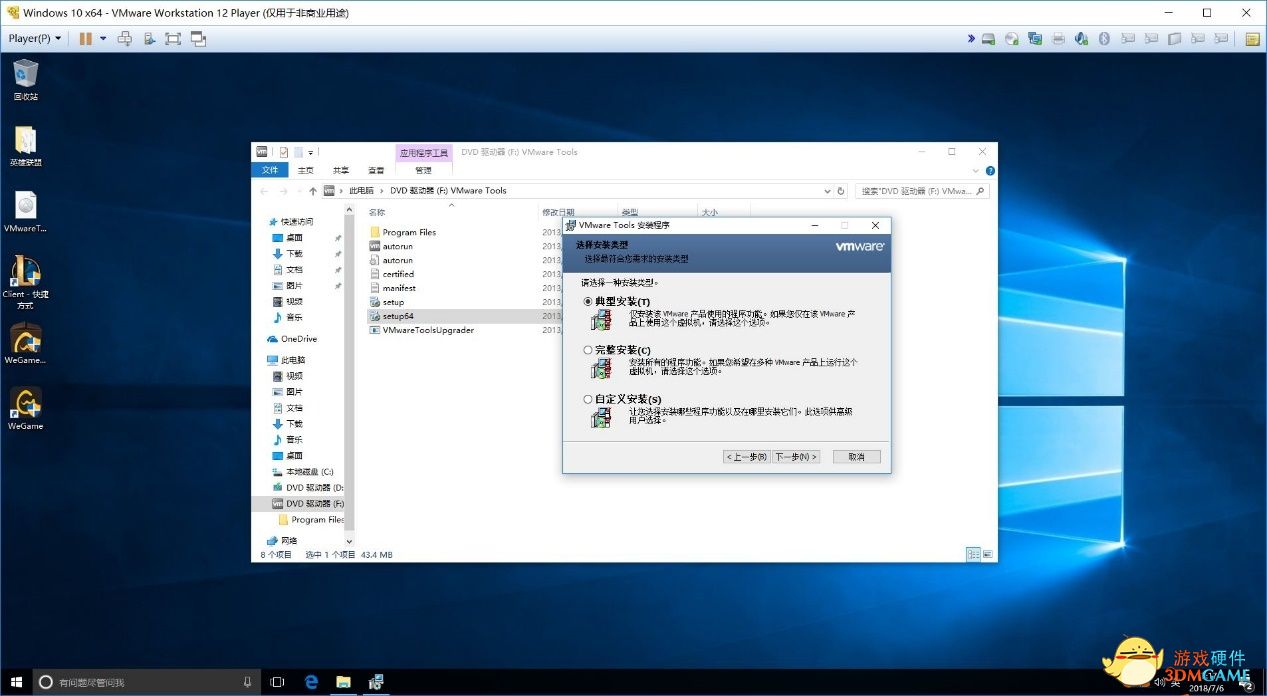Click the properties icon in quick access toolbar
This screenshot has height=696, width=1267.
tap(284, 152)
